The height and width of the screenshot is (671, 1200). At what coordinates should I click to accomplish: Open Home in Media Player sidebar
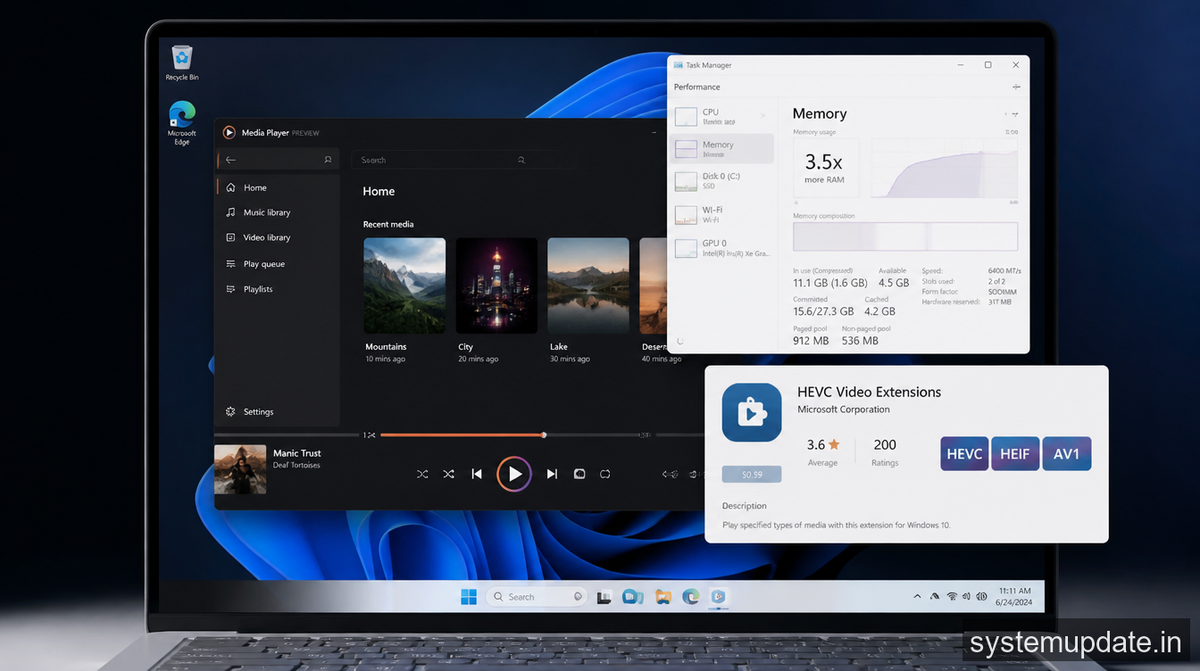tap(277, 188)
